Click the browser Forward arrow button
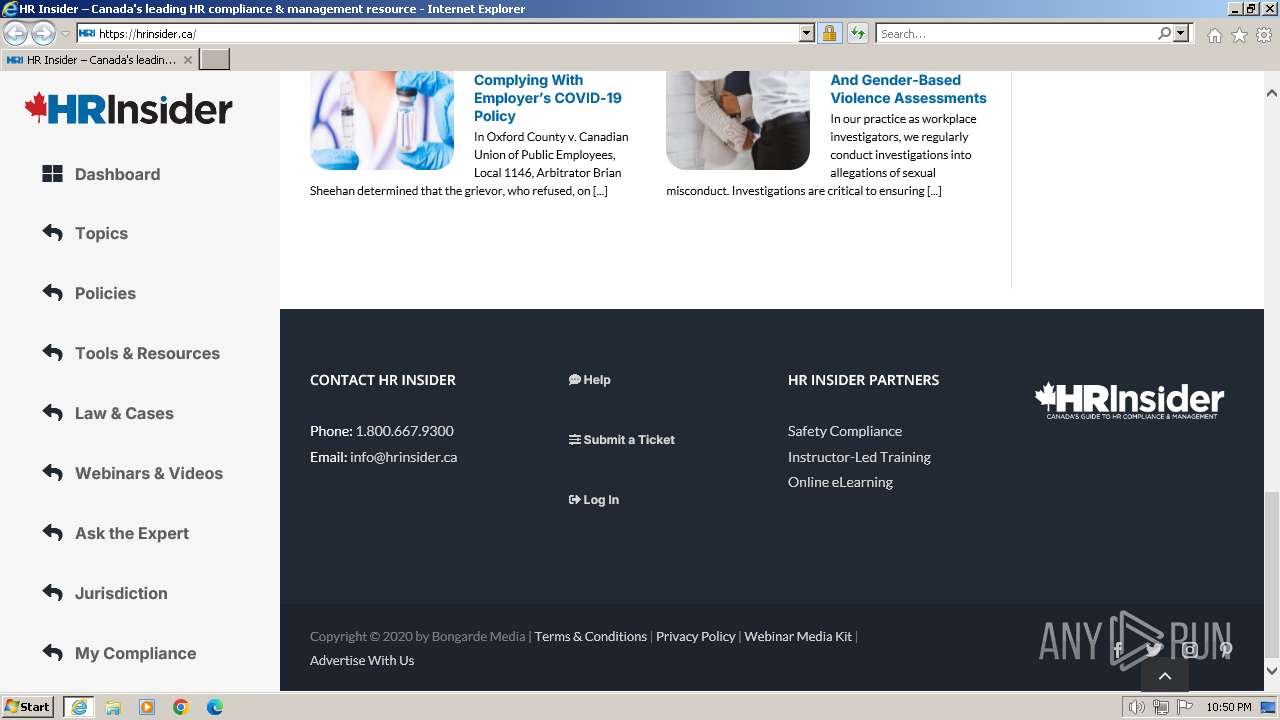This screenshot has width=1280, height=720. tap(43, 33)
